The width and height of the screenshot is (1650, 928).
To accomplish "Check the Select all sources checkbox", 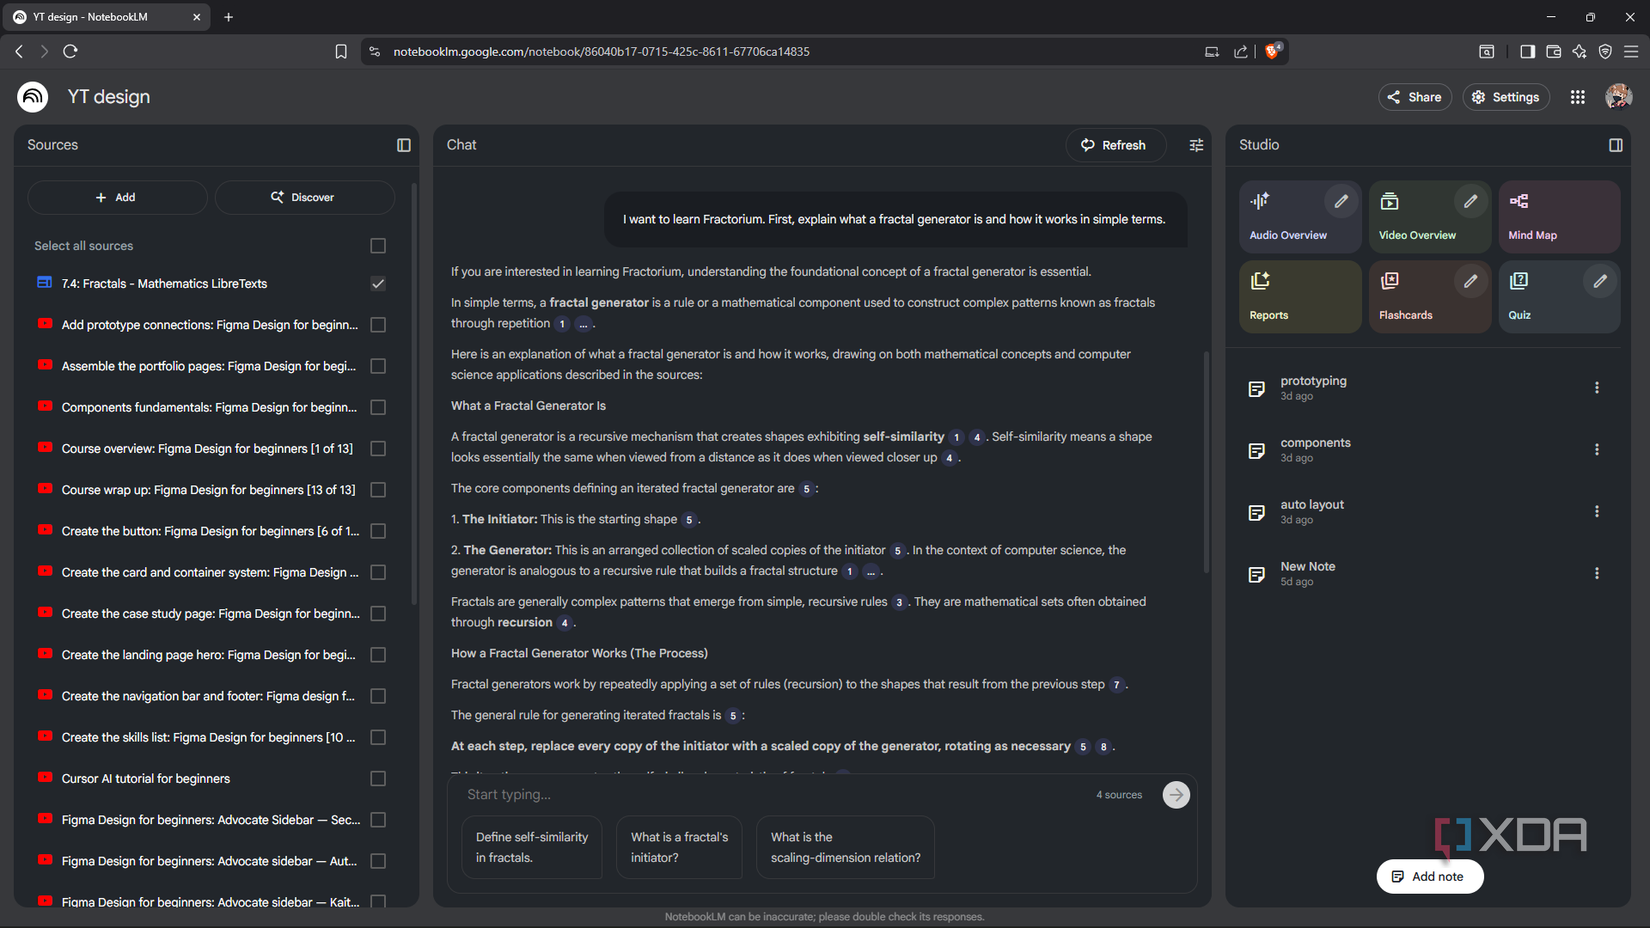I will point(378,246).
